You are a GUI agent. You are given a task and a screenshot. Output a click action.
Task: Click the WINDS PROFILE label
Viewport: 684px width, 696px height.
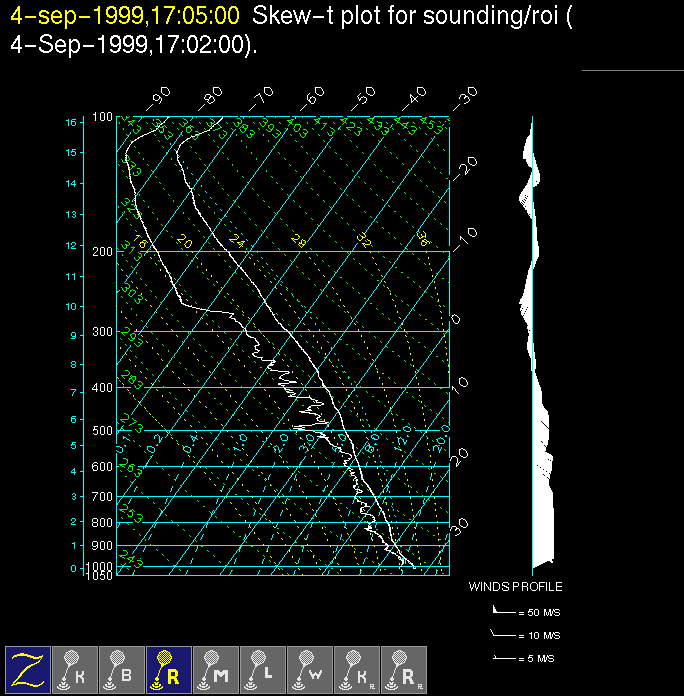click(x=515, y=587)
